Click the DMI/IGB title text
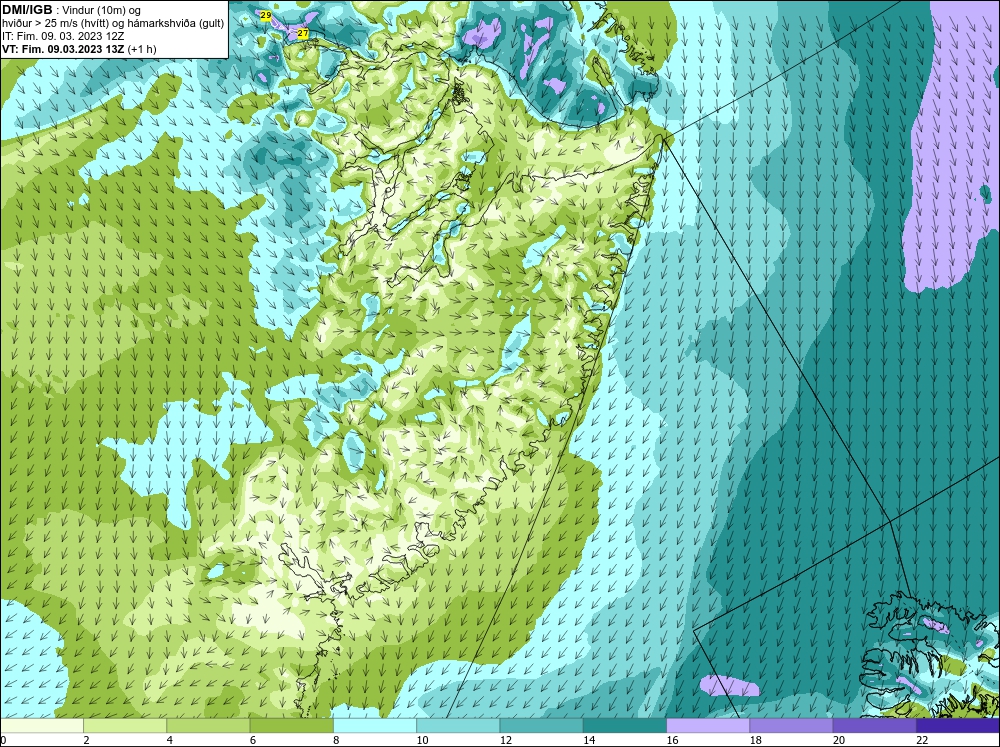 [27, 10]
